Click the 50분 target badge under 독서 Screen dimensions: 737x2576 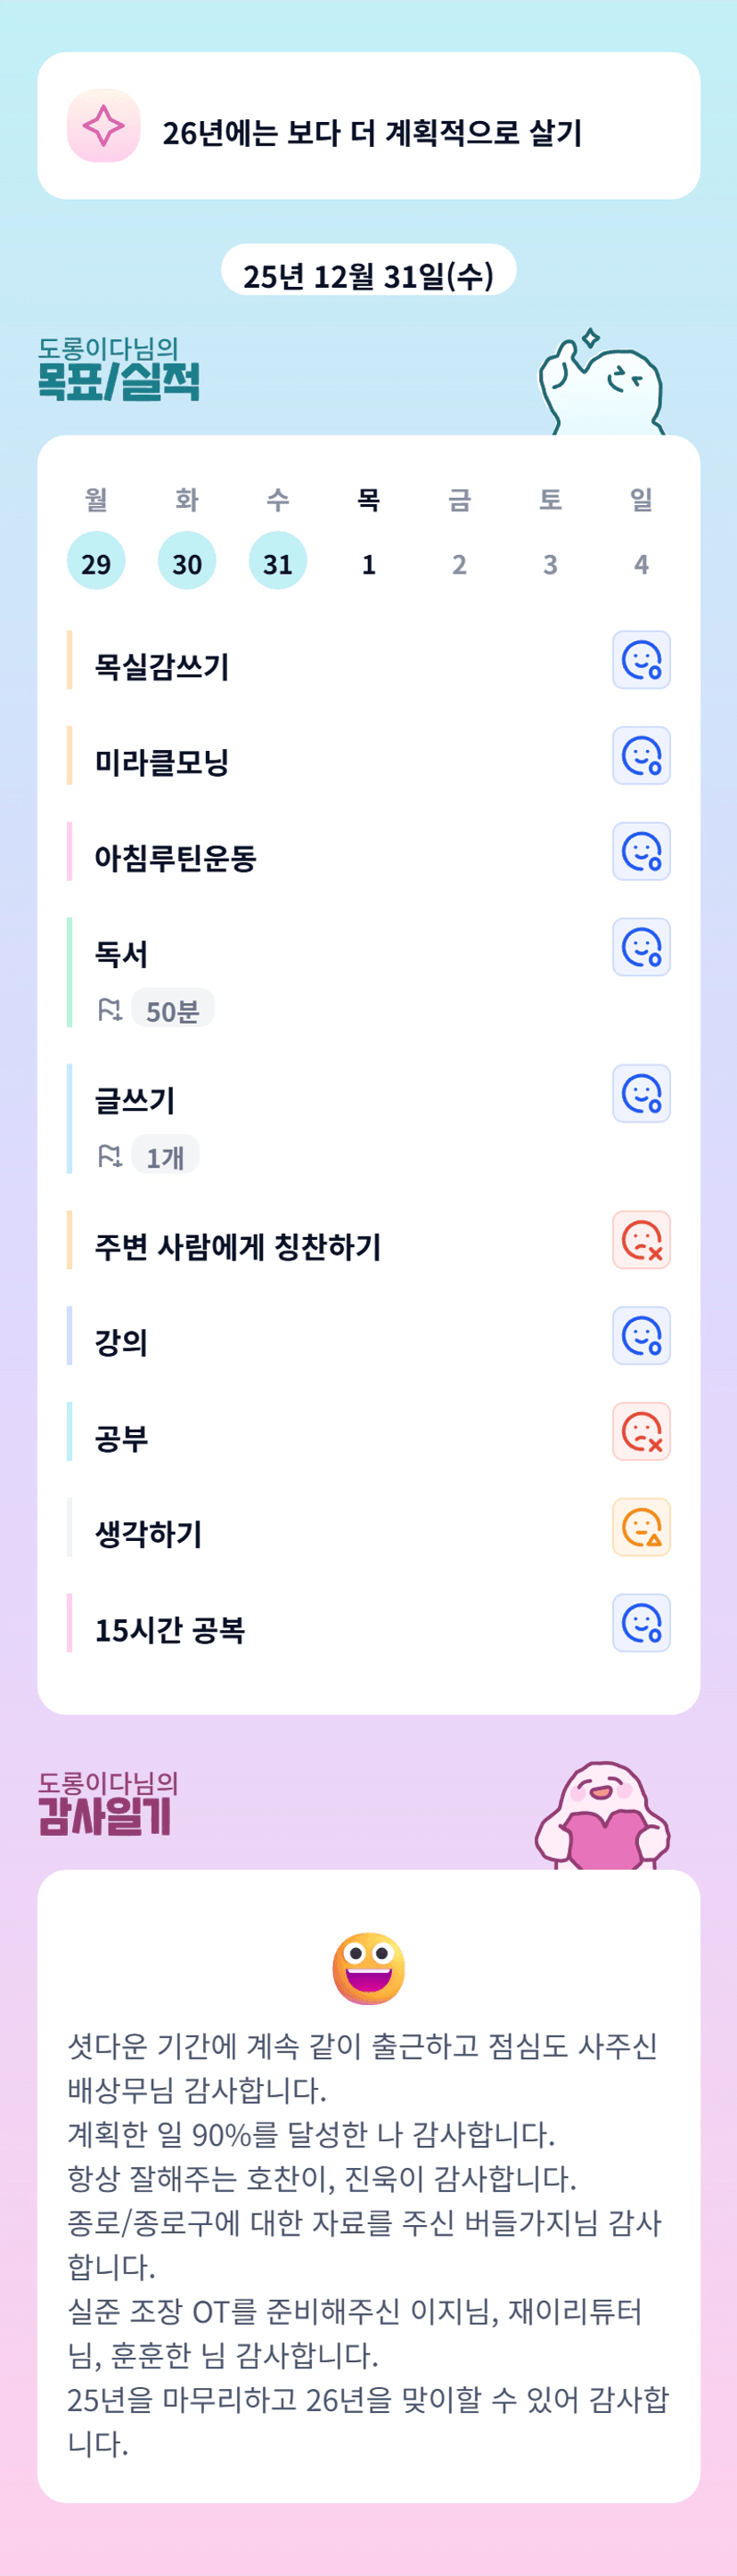pos(172,1011)
